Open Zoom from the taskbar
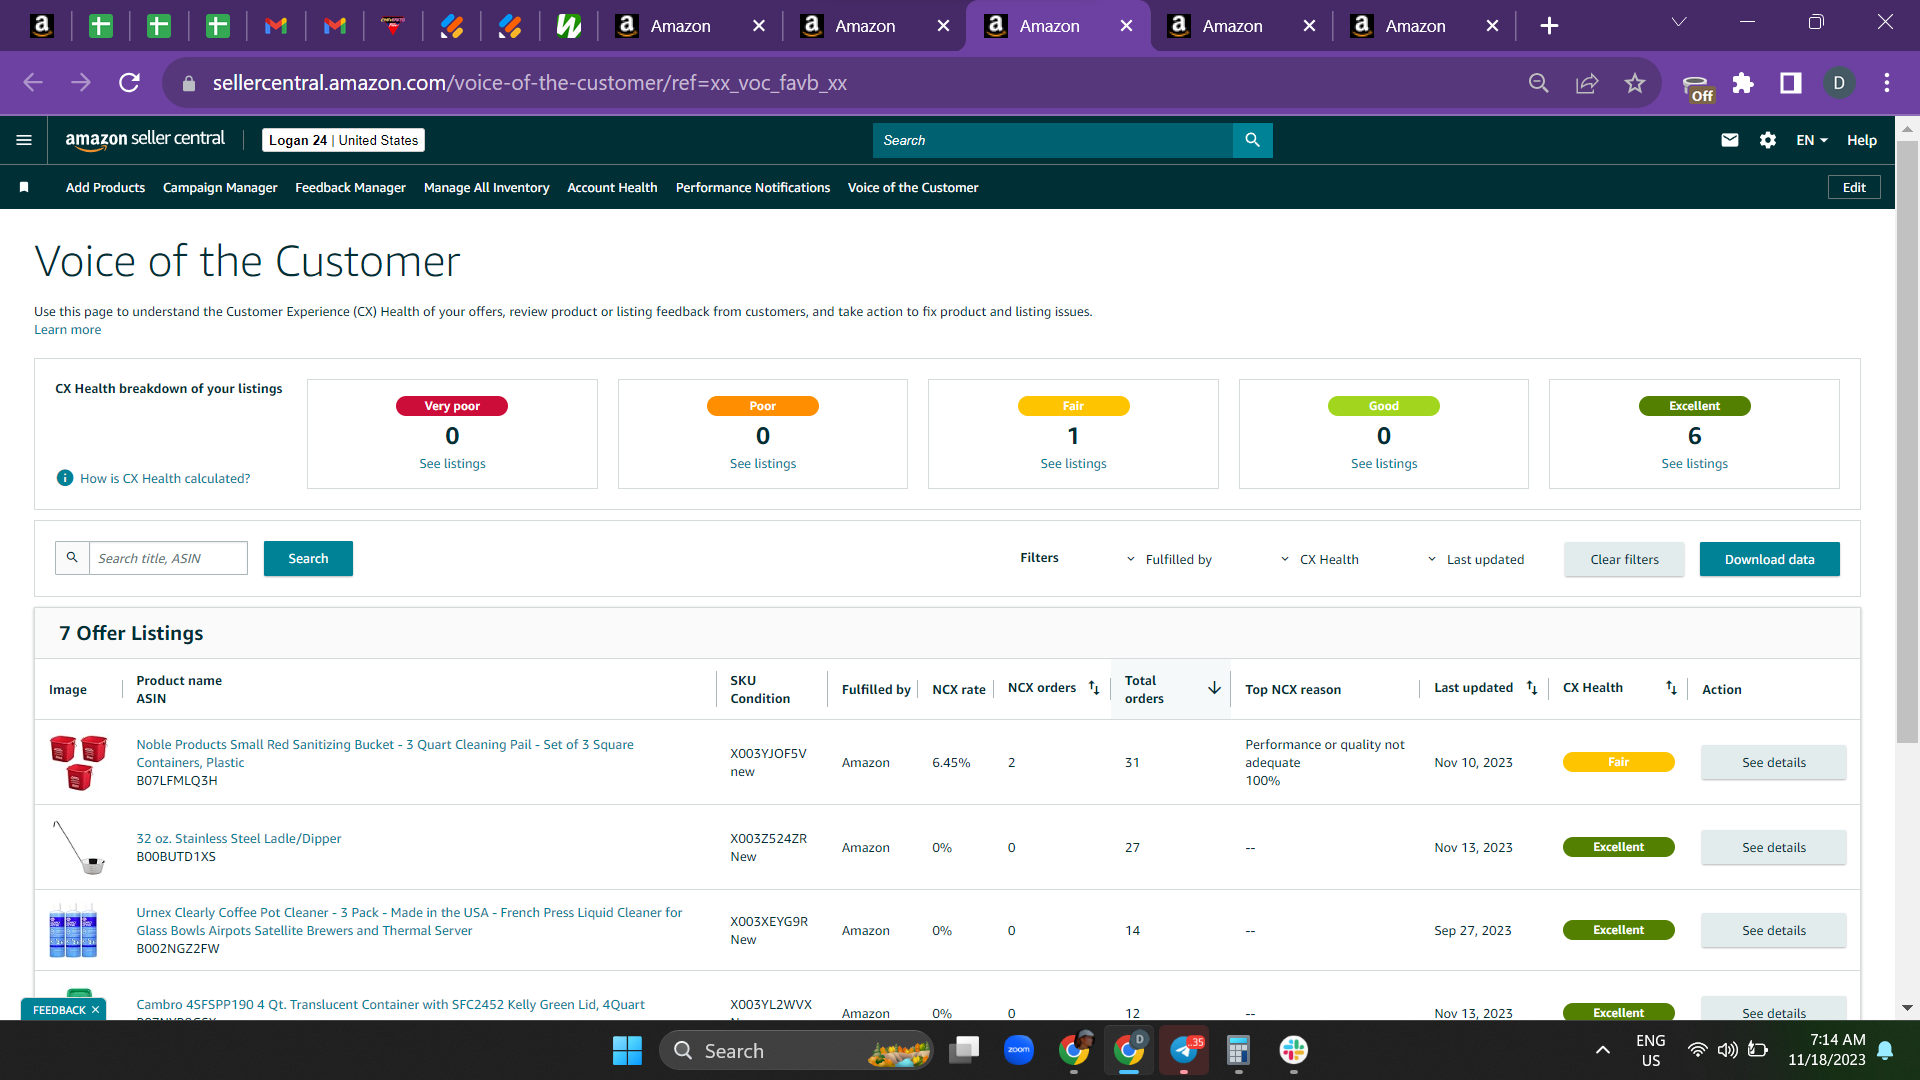The width and height of the screenshot is (1920, 1080). pos(1019,1050)
